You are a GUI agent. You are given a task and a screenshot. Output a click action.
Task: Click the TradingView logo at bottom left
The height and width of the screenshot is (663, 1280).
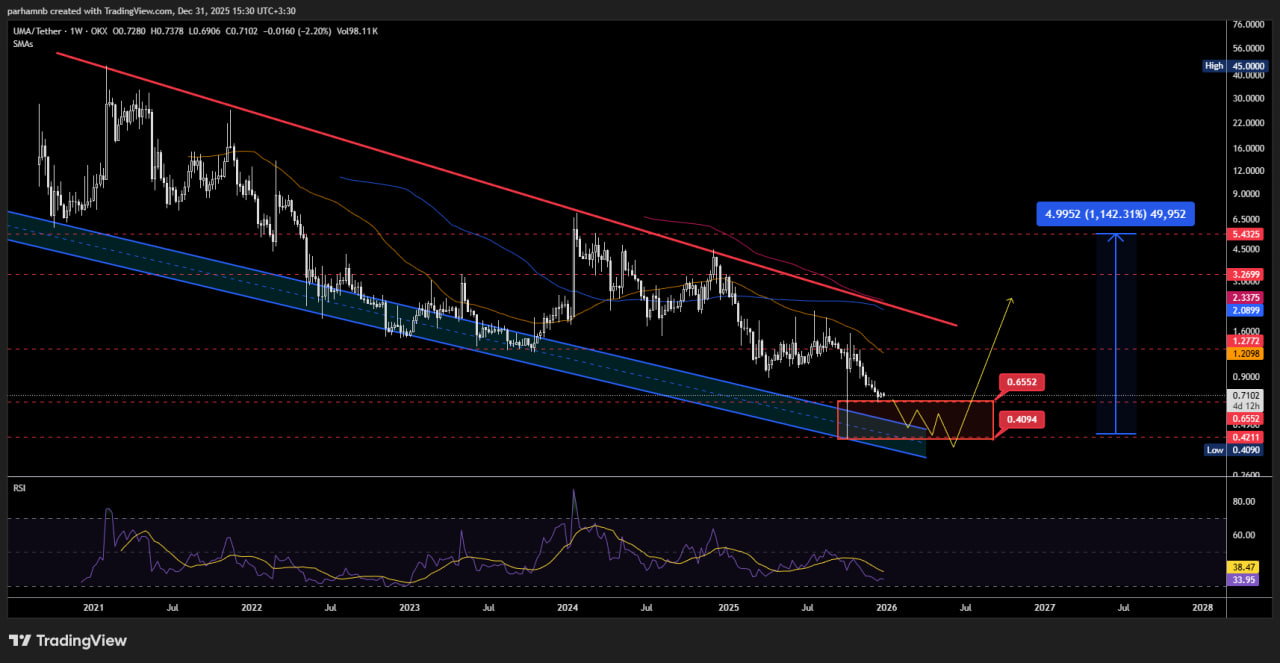coord(68,640)
